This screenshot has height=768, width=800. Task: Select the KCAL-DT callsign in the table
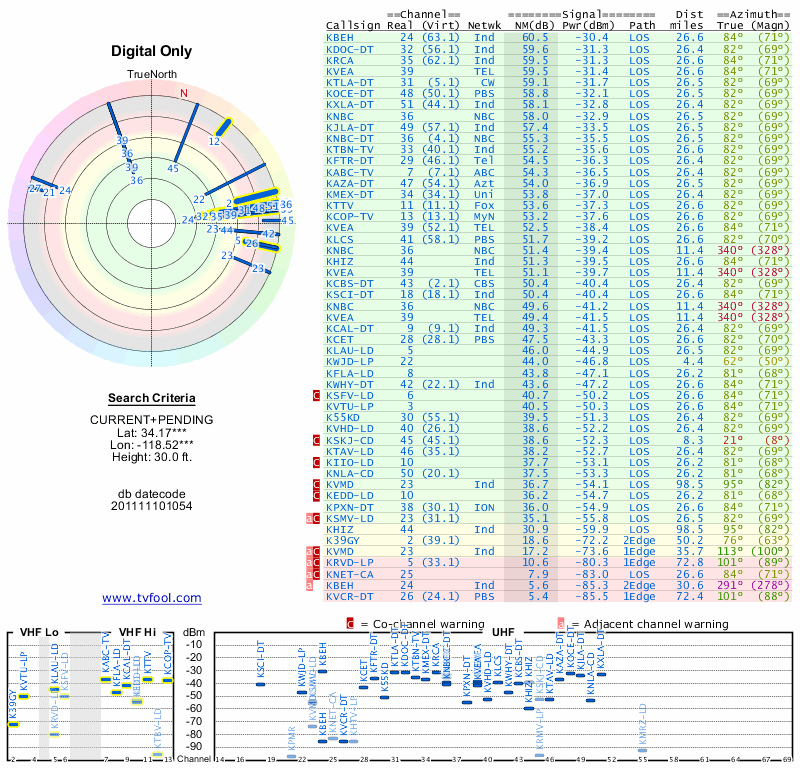tap(350, 329)
